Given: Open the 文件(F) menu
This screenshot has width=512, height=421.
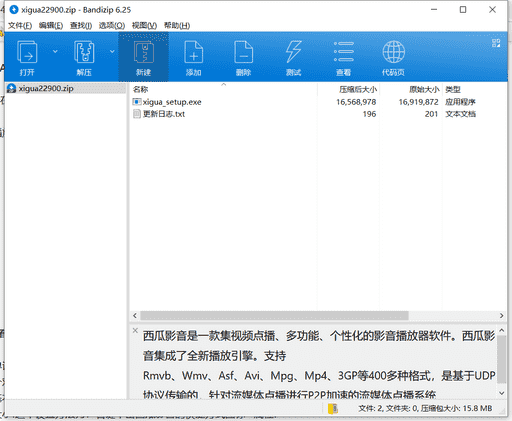Looking at the screenshot, I should pos(20,26).
